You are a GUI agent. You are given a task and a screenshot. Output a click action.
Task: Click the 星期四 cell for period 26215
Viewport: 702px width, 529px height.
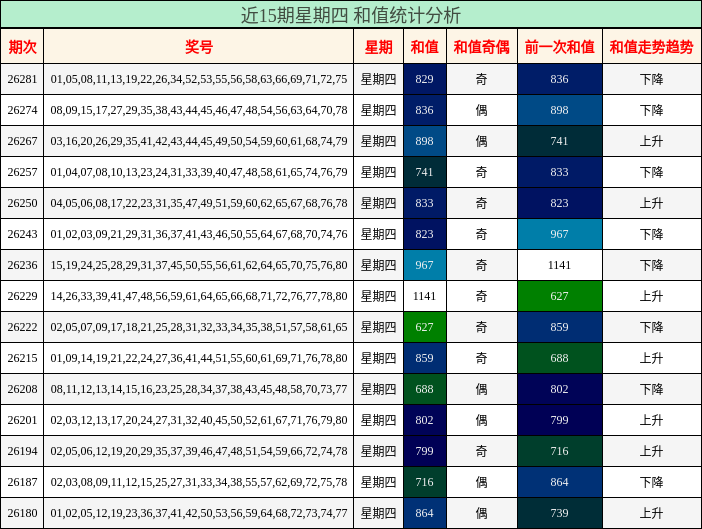point(378,358)
